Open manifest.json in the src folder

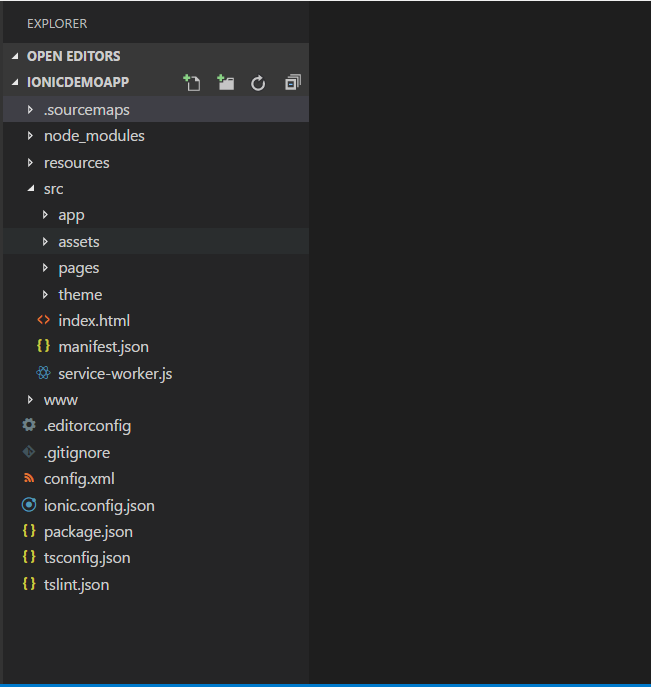tap(156, 347)
